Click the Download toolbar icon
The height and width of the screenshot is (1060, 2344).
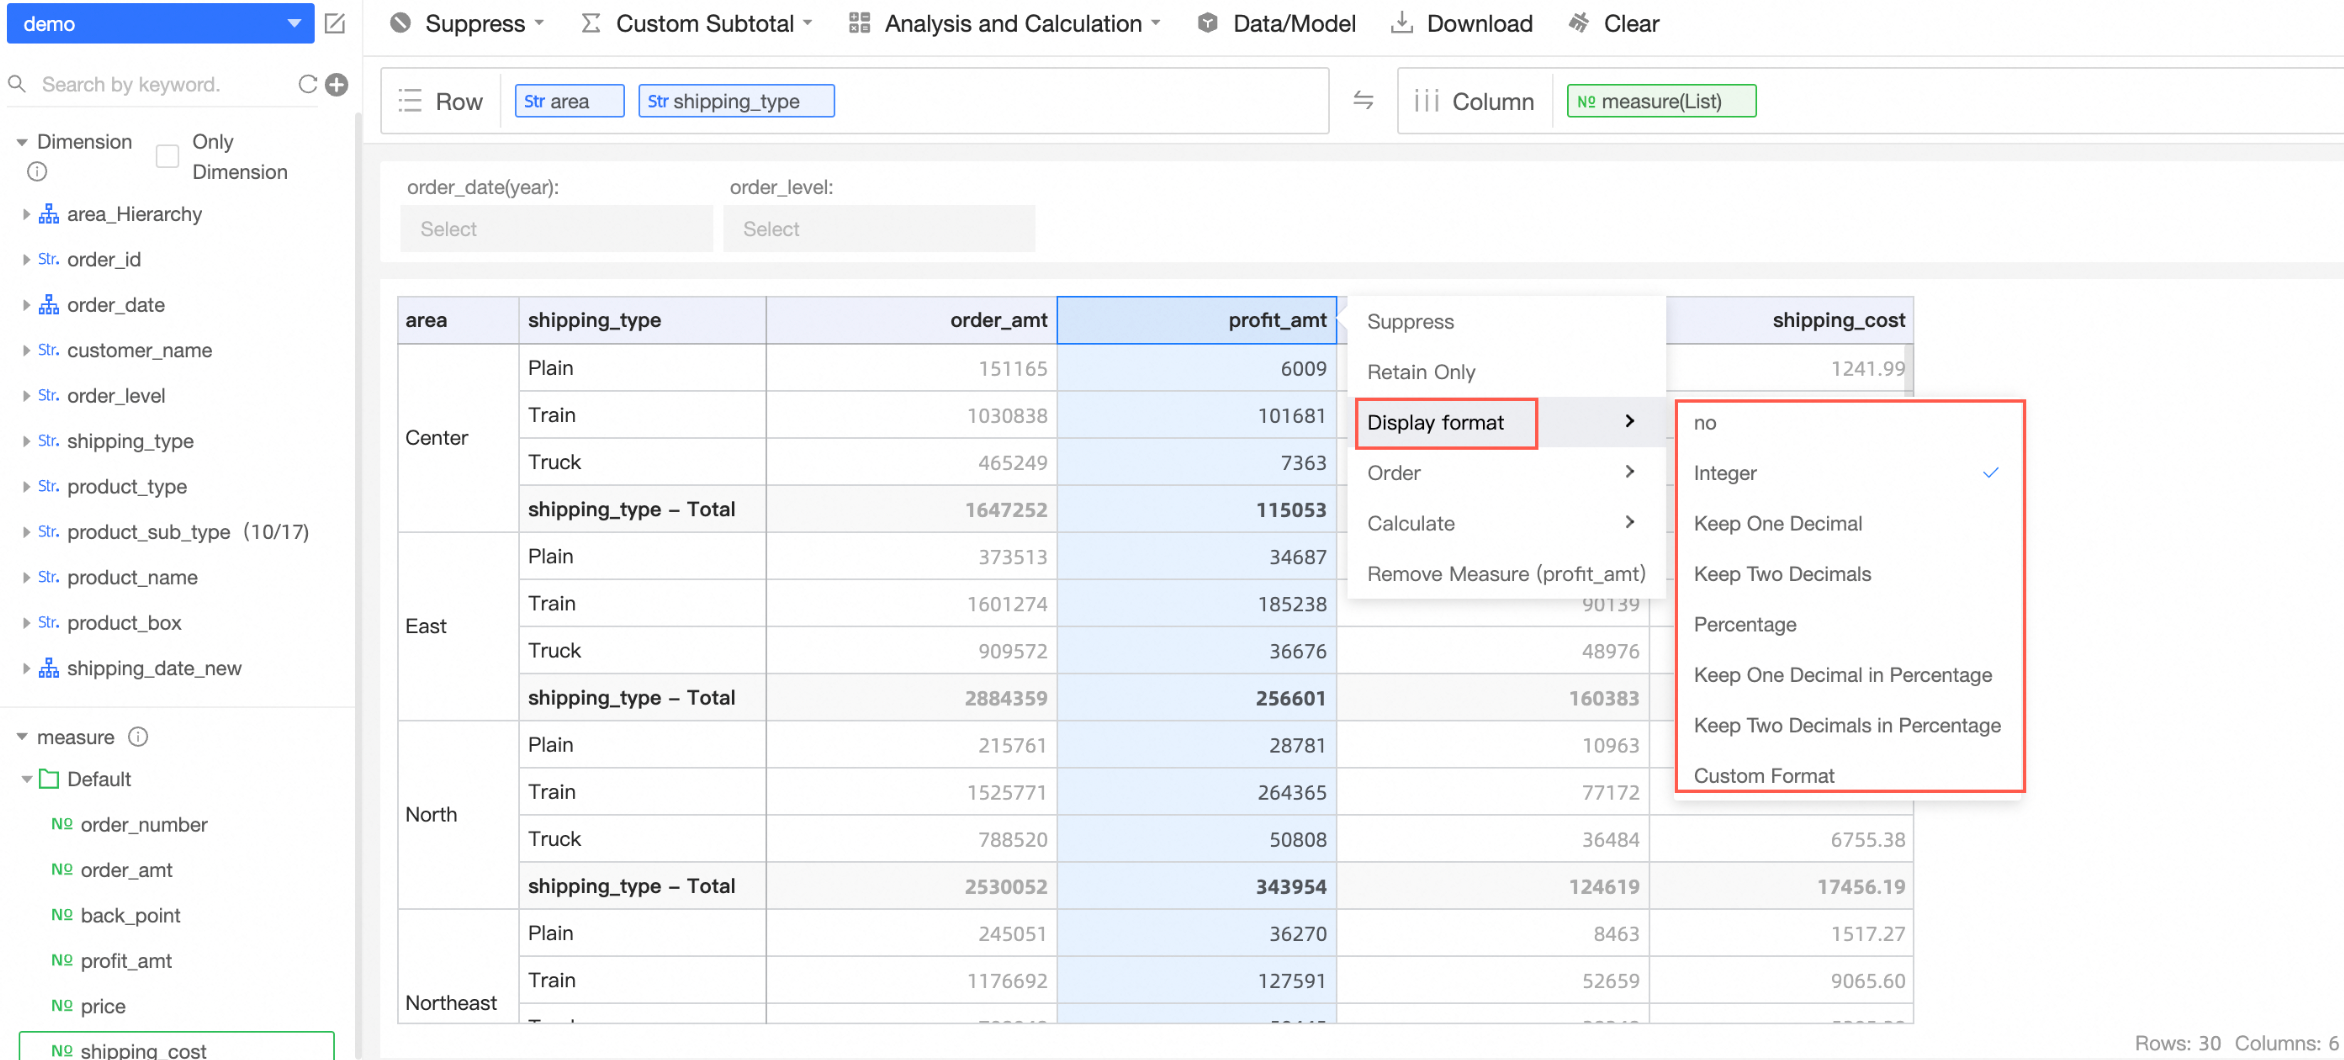[1402, 23]
